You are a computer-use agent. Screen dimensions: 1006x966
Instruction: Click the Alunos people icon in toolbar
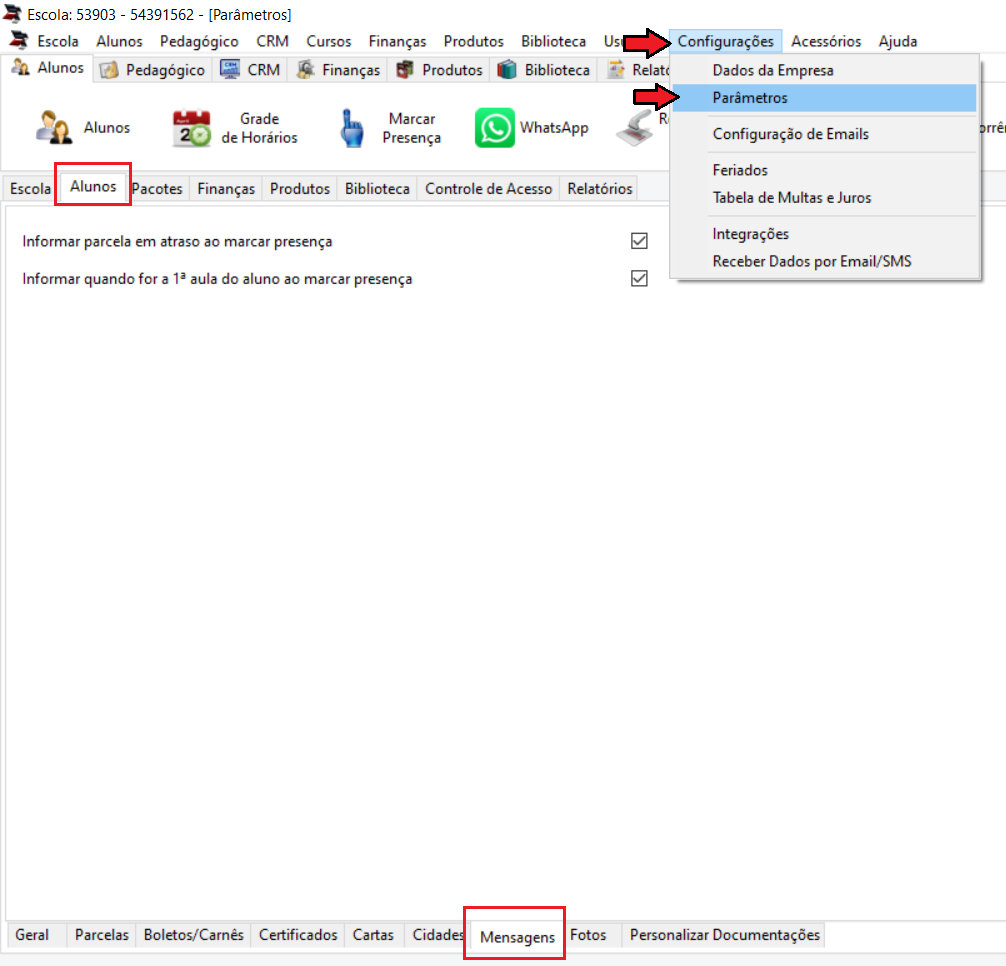pyautogui.click(x=53, y=127)
